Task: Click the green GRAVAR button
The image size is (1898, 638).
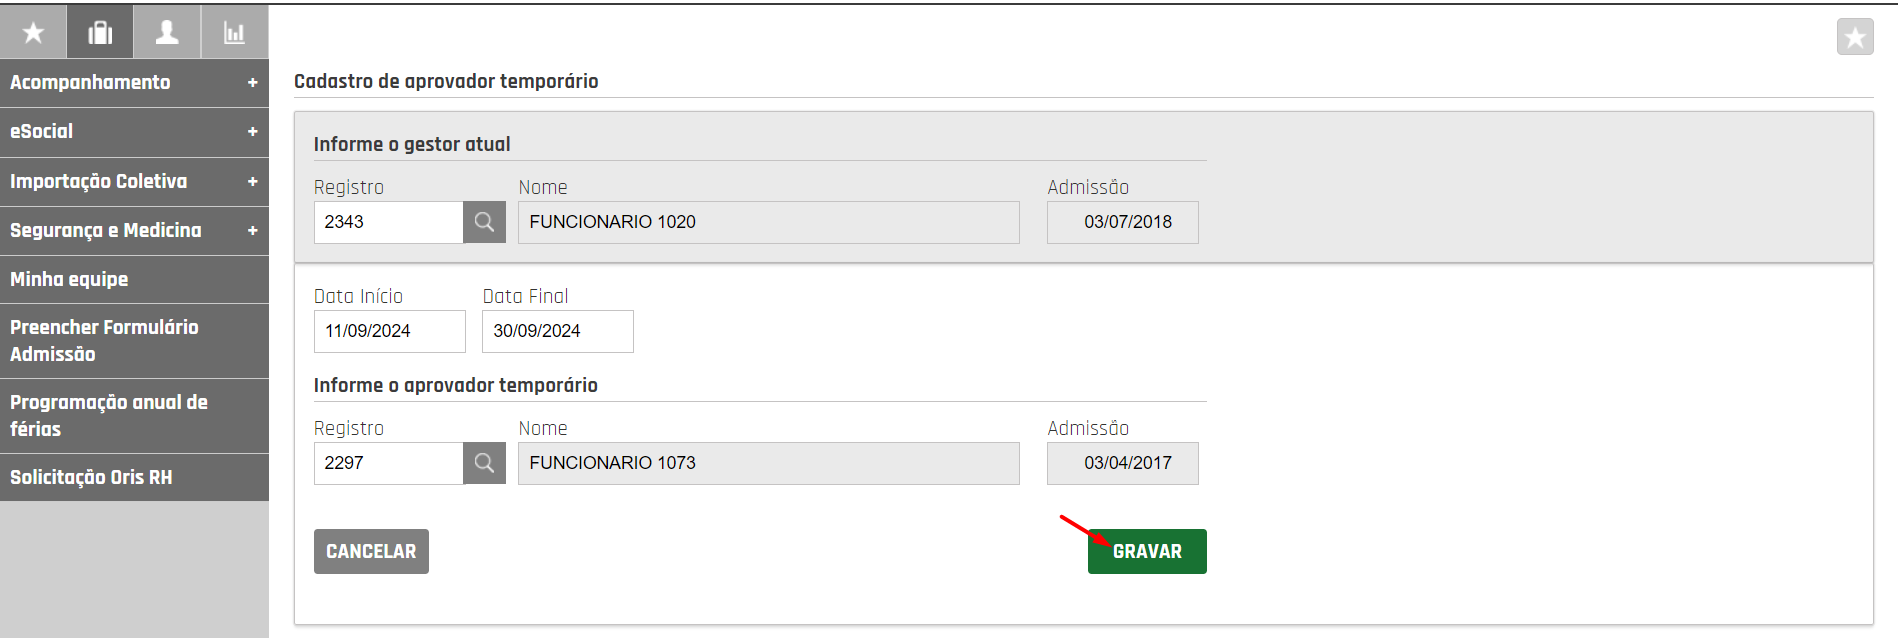Action: 1146,552
